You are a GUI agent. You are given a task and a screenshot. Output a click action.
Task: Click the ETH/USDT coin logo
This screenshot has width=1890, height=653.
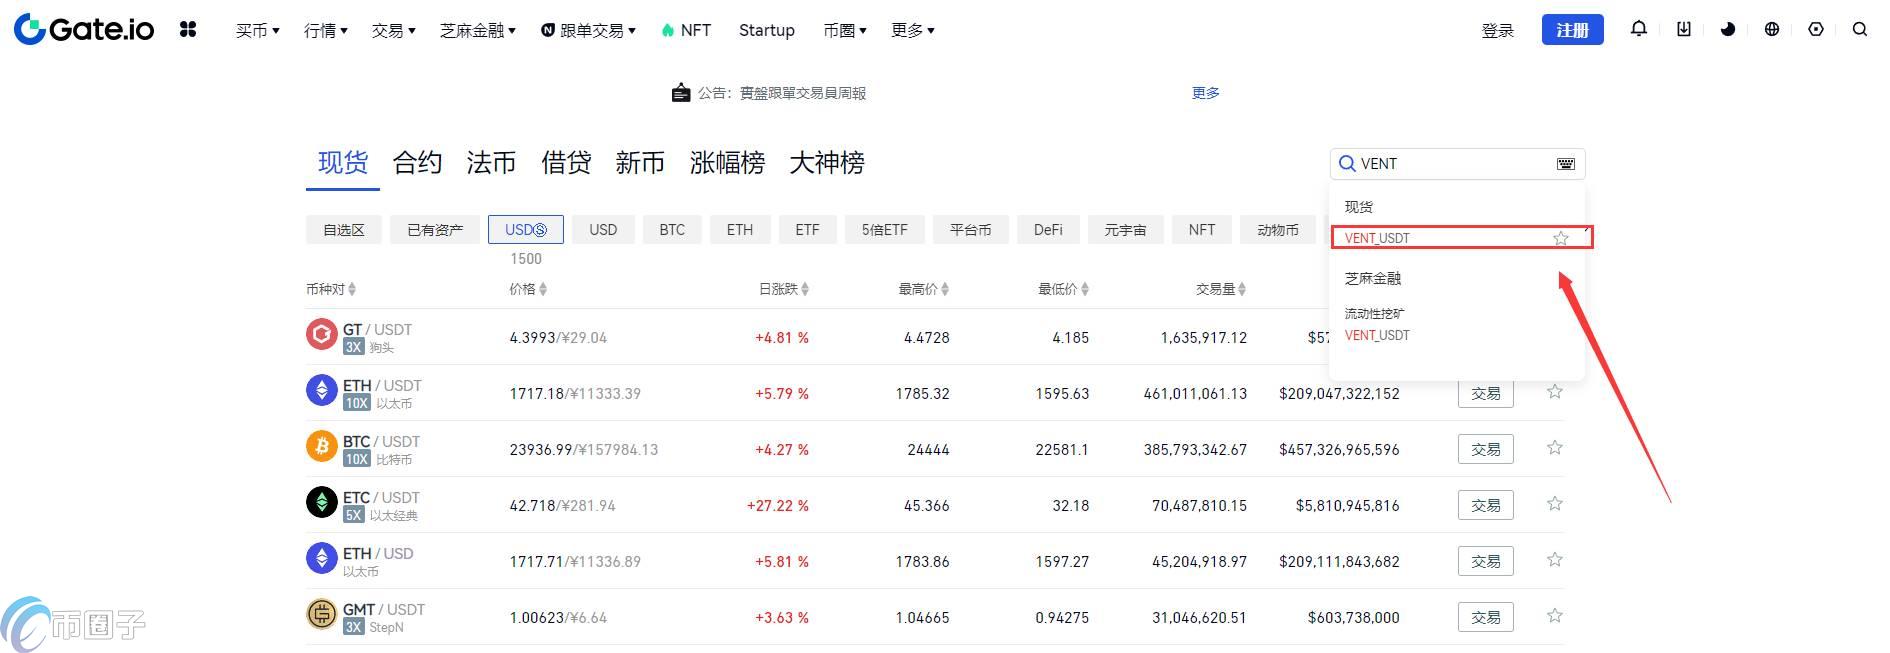pos(322,390)
